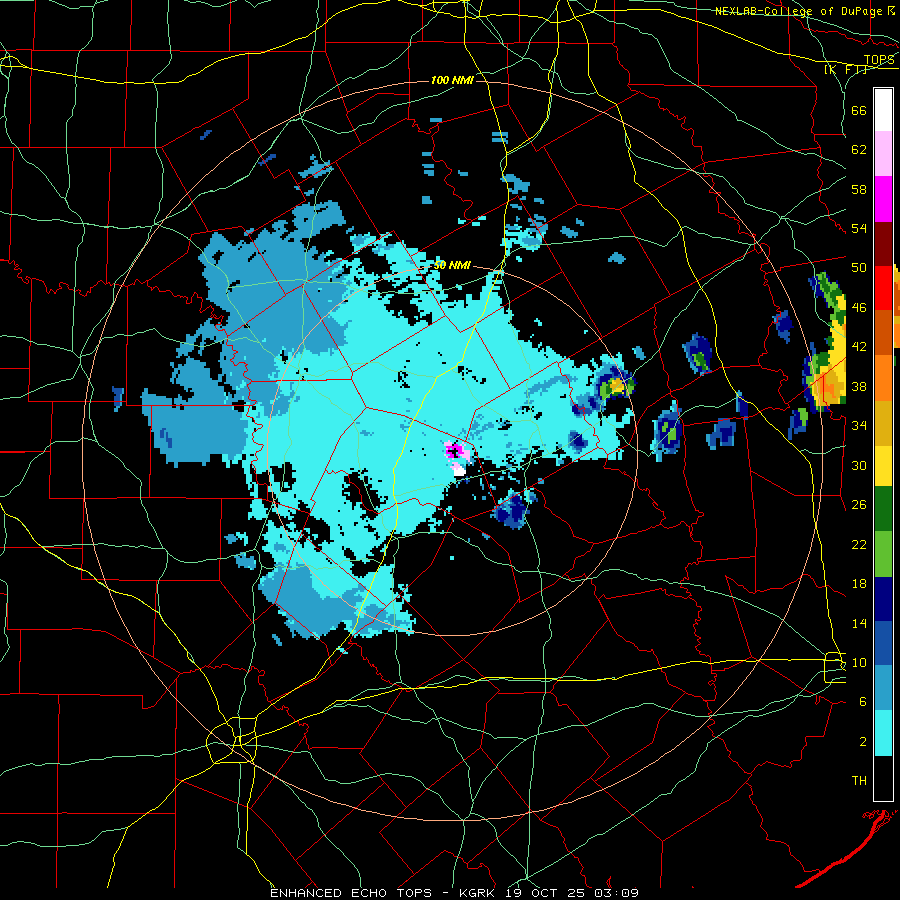Click the '2' legend value
900x900 pixels.
(862, 742)
